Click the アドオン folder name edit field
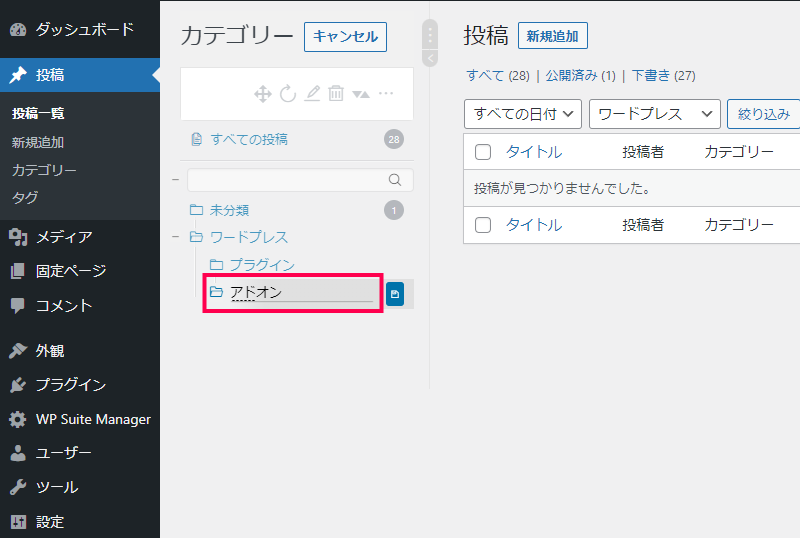This screenshot has width=800, height=538. tap(302, 292)
